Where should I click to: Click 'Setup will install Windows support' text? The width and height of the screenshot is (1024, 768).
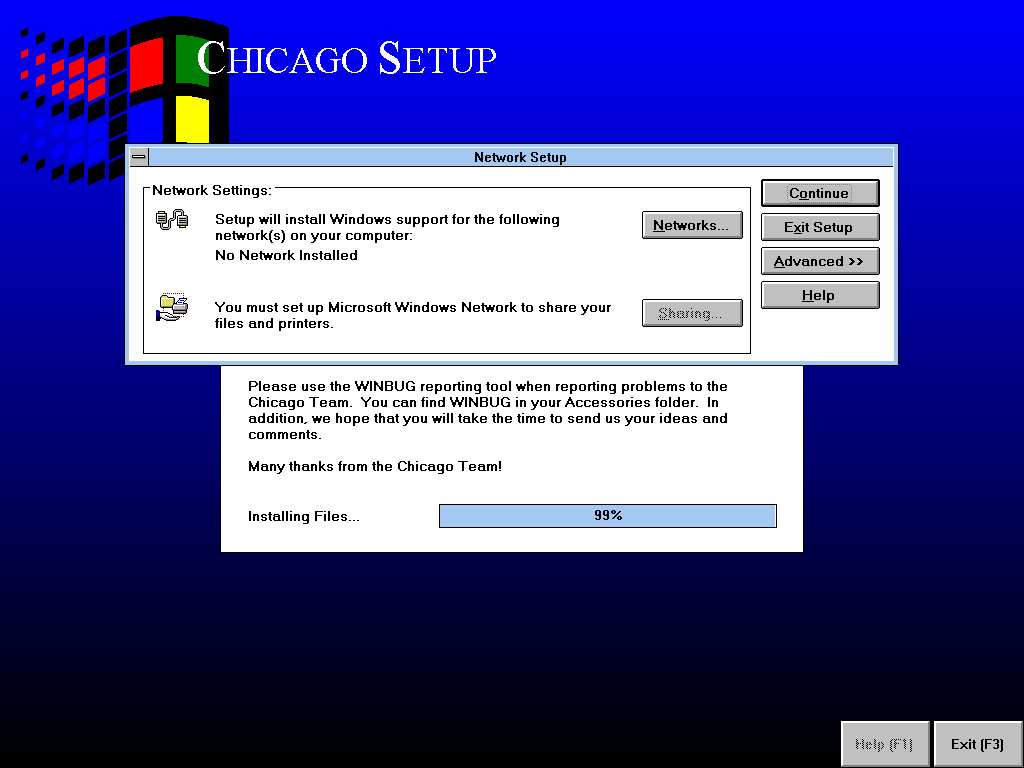(x=387, y=227)
